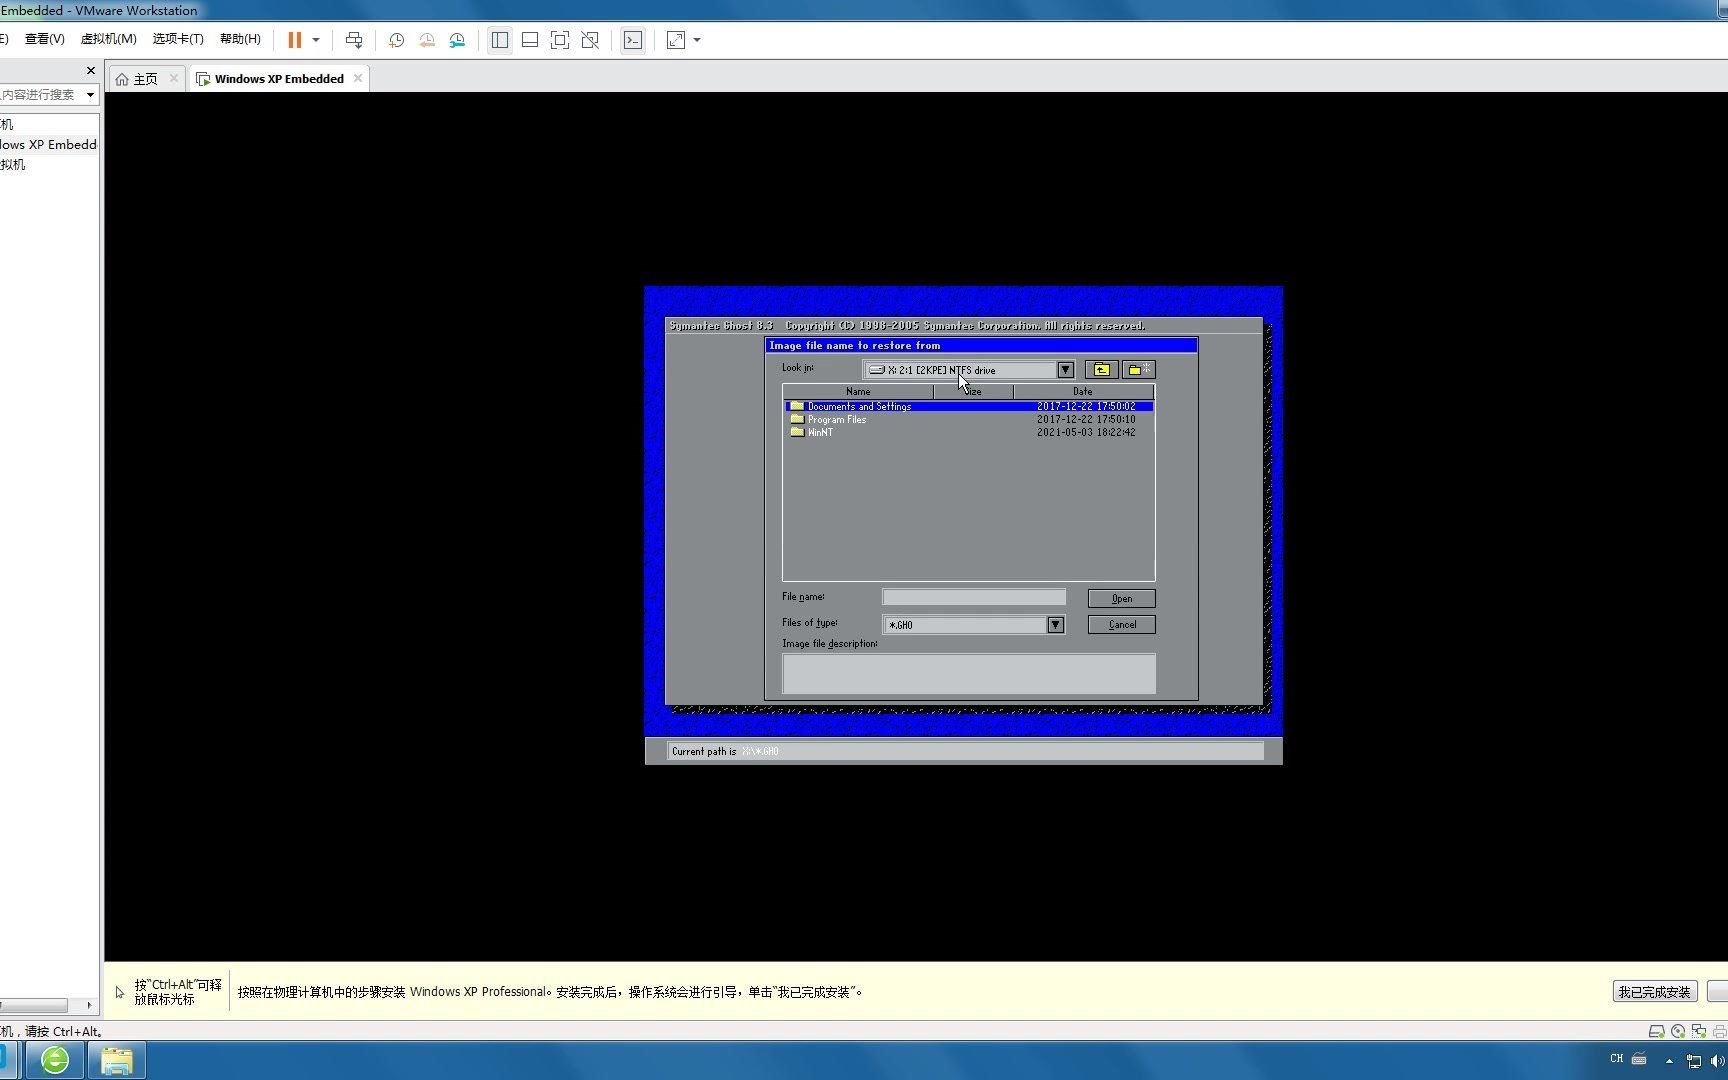
Task: Expand the Look in drive dropdown arrow
Action: point(1065,370)
